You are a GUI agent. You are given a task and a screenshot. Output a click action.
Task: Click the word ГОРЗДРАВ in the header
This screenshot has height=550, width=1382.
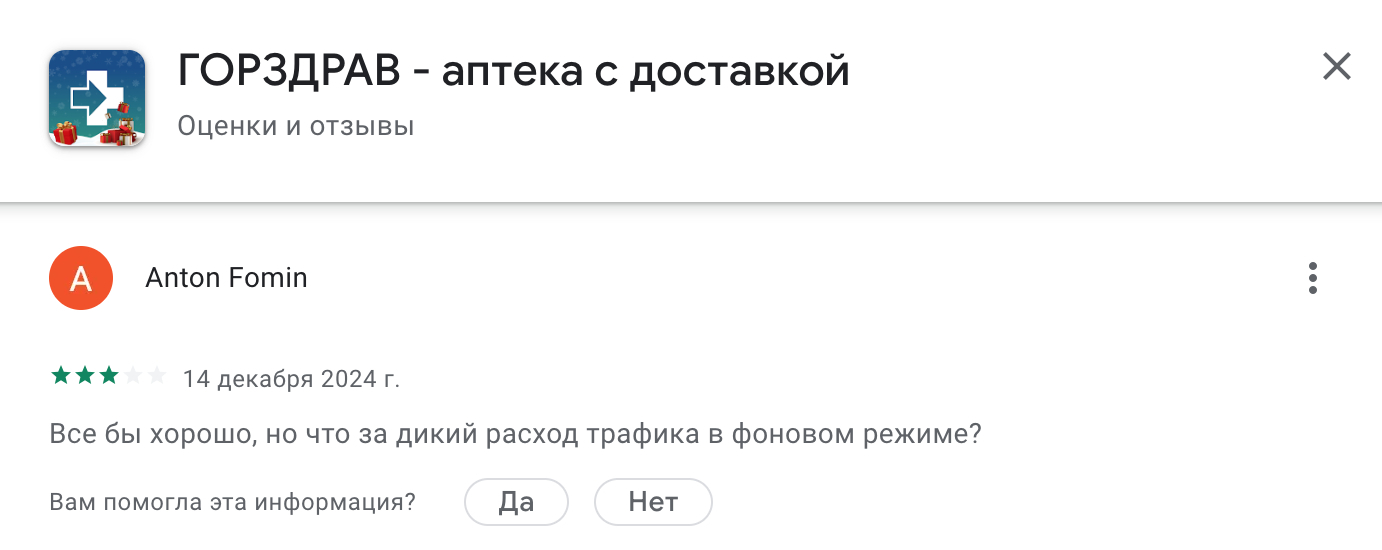tap(289, 72)
